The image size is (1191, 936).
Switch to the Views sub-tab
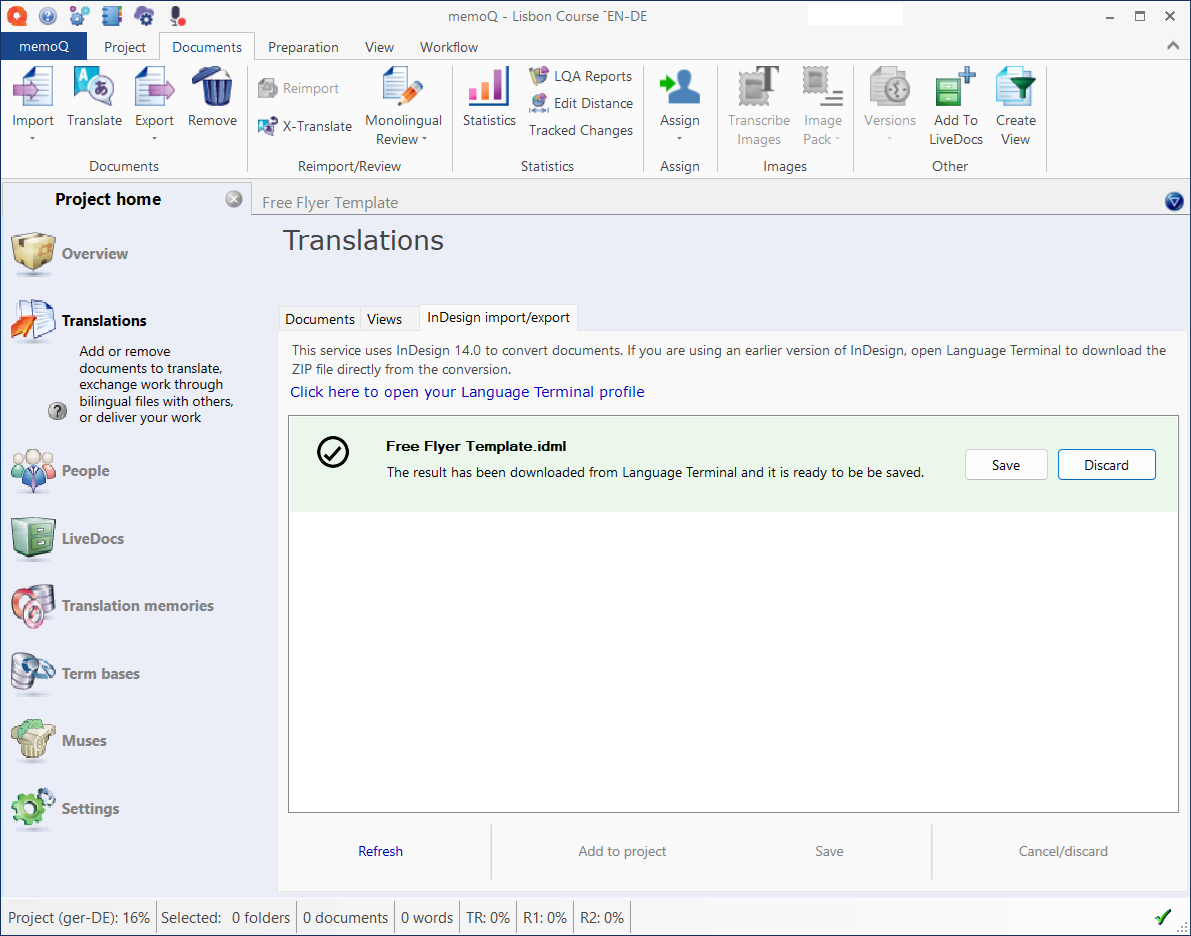[x=384, y=319]
